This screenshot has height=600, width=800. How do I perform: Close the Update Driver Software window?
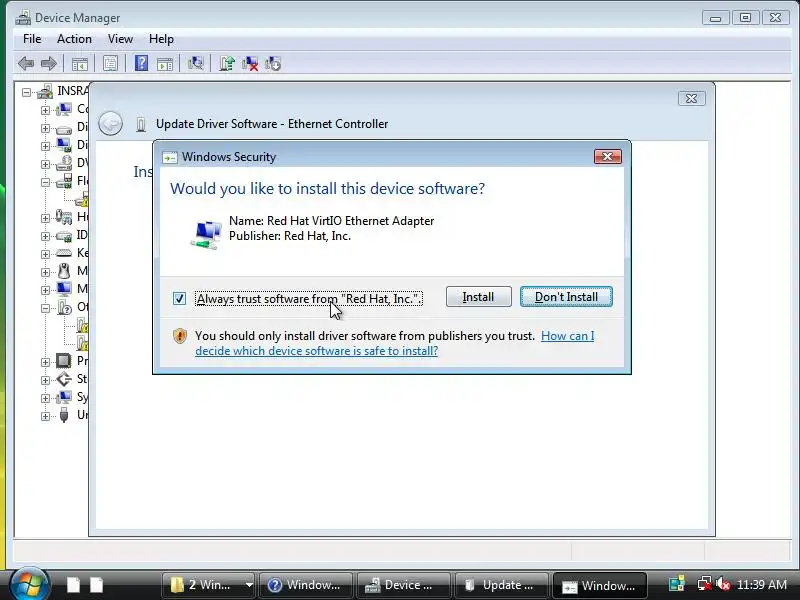[692, 98]
